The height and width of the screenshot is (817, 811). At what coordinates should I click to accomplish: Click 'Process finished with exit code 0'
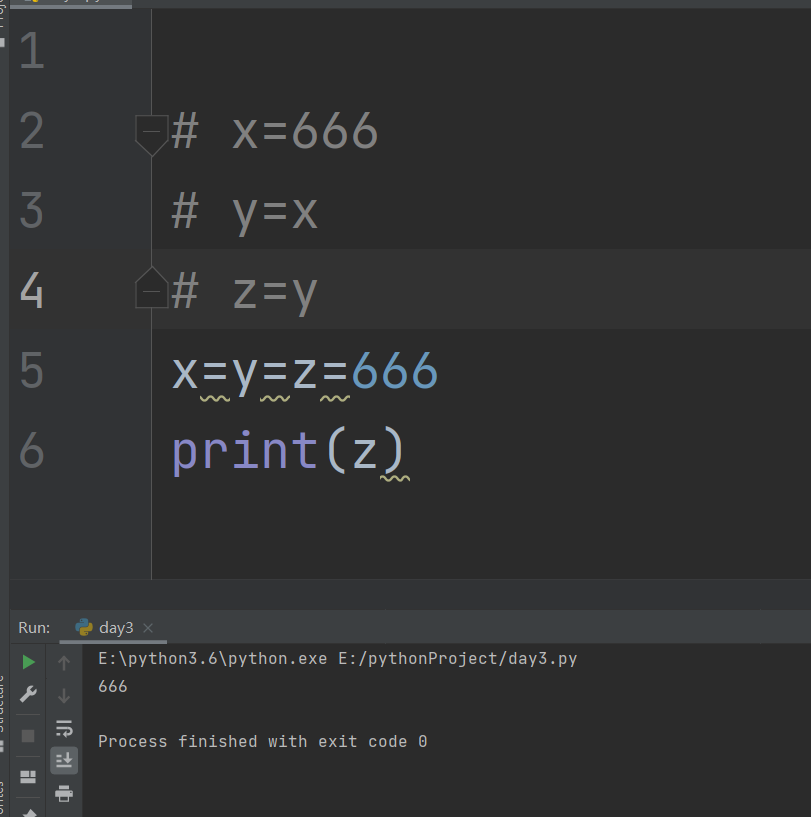pyautogui.click(x=263, y=741)
